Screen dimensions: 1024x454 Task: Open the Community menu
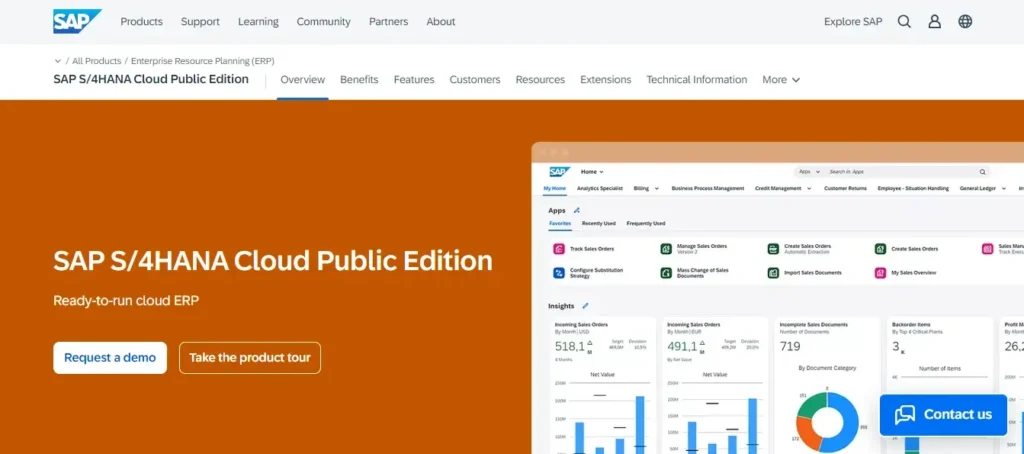point(323,22)
